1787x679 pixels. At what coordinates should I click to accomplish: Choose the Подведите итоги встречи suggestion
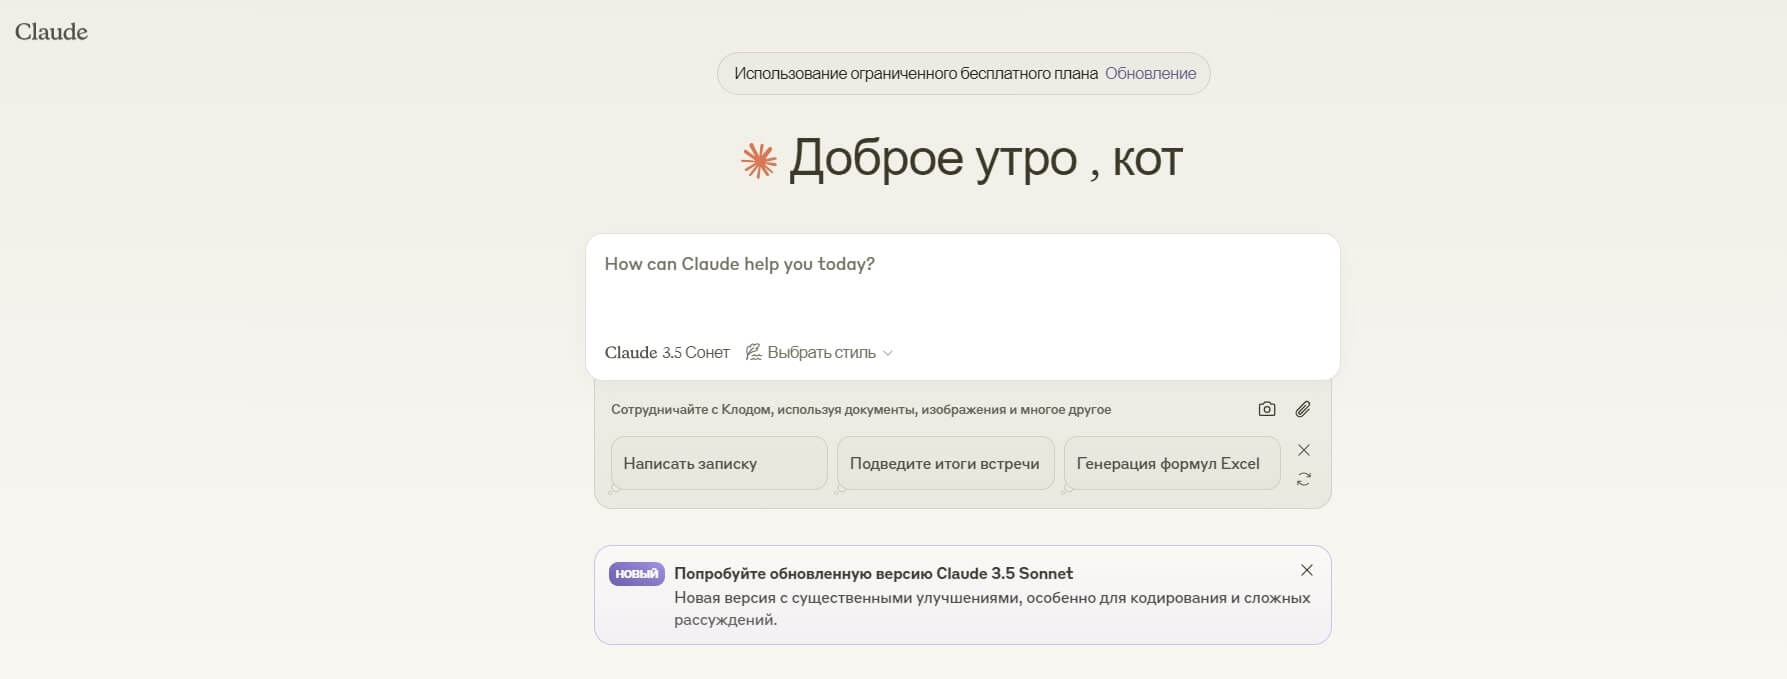(945, 463)
